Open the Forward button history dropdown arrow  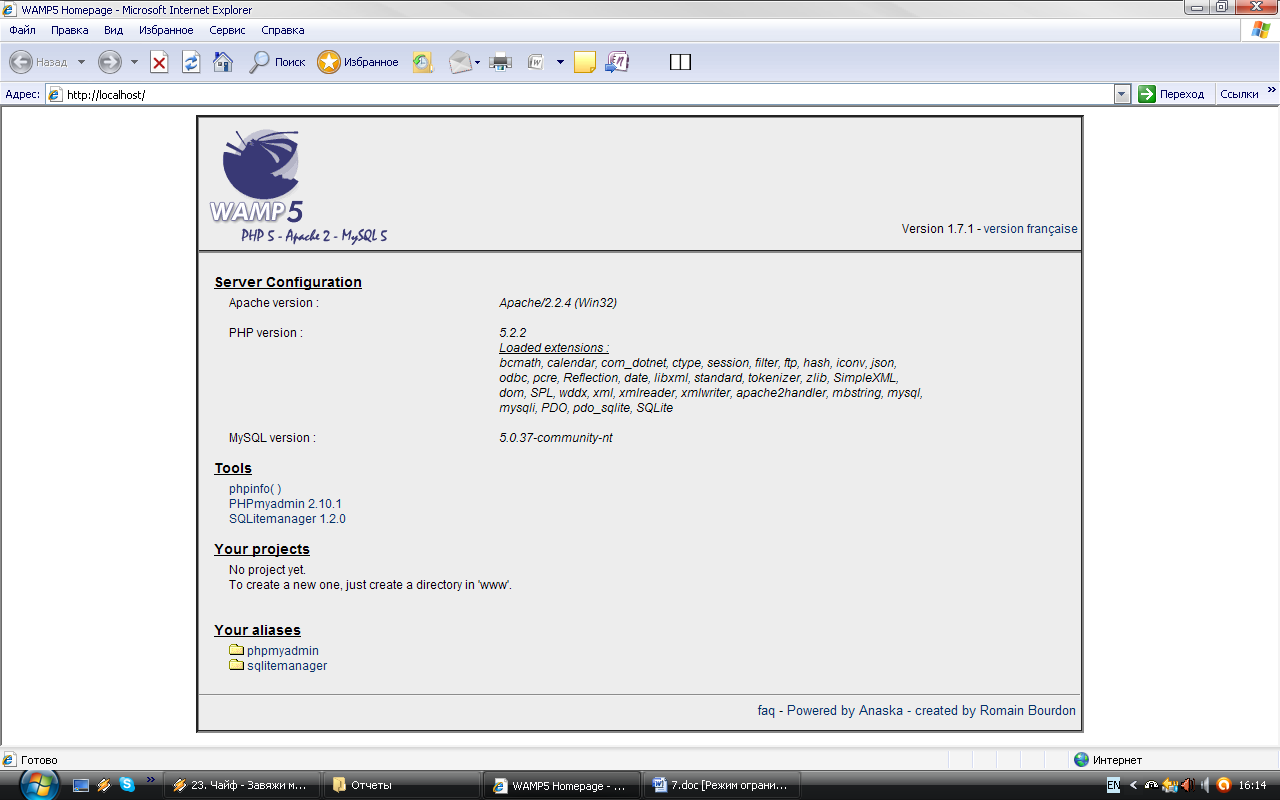tap(134, 62)
